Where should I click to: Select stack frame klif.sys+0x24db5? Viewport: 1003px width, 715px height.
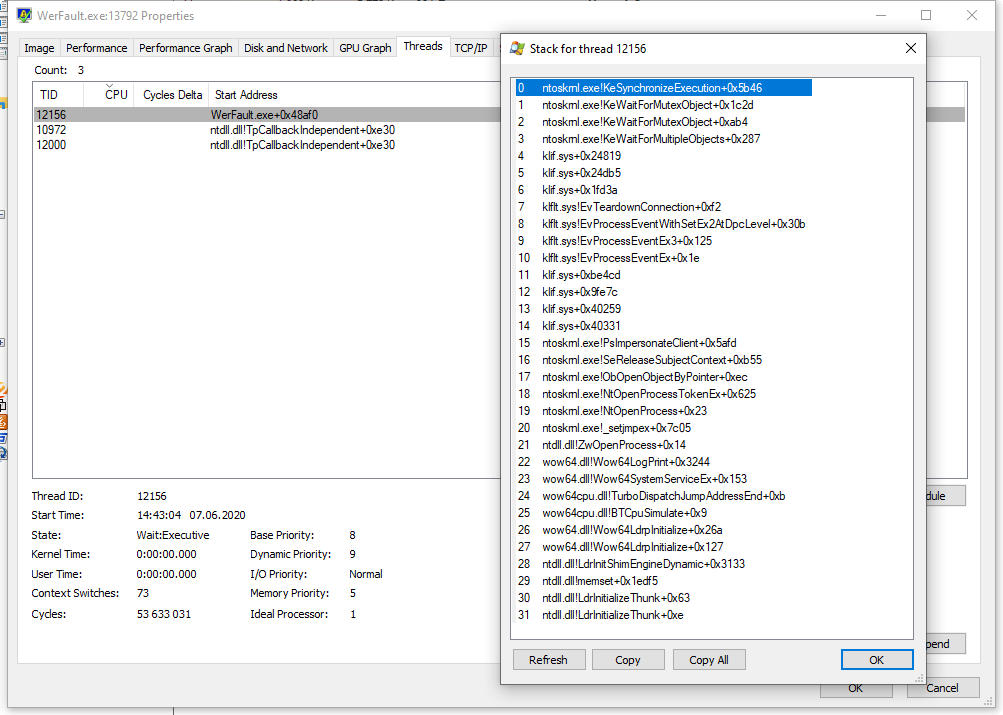664,173
